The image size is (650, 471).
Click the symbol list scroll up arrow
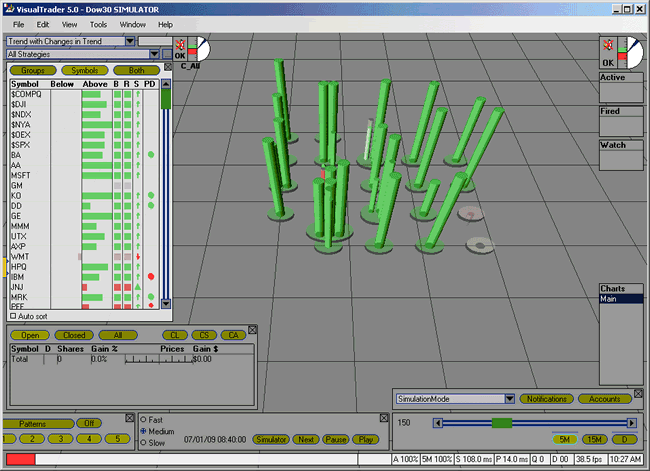[166, 84]
